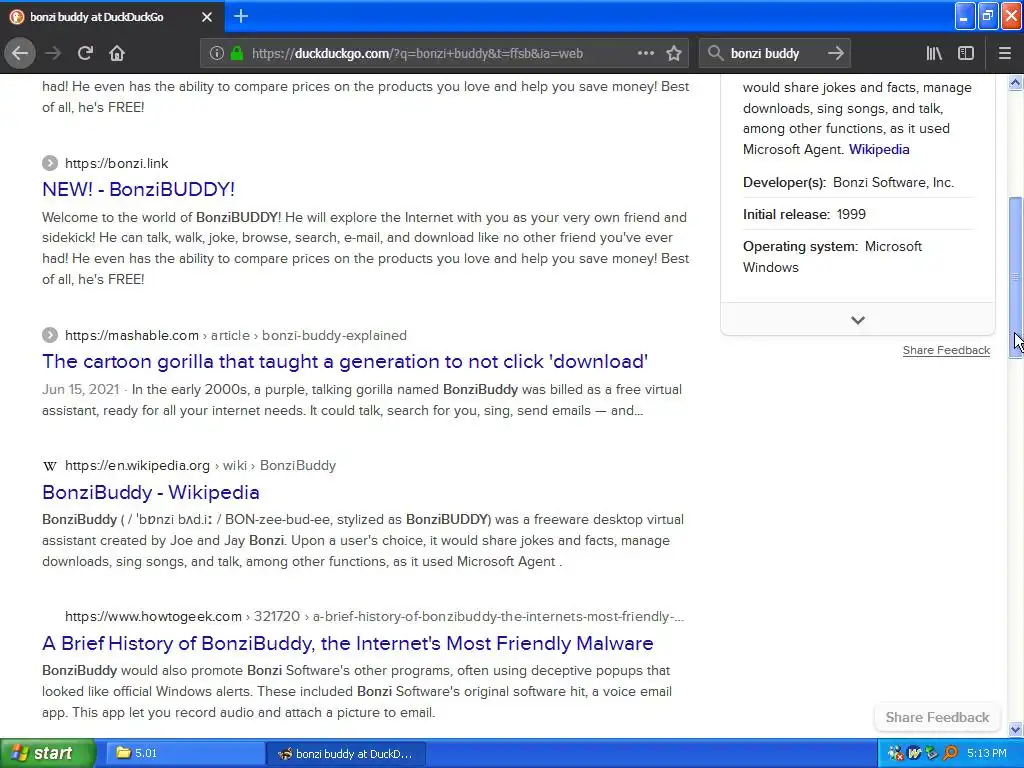Open page actions three-dot menu
Image resolution: width=1024 pixels, height=768 pixels.
click(x=646, y=53)
